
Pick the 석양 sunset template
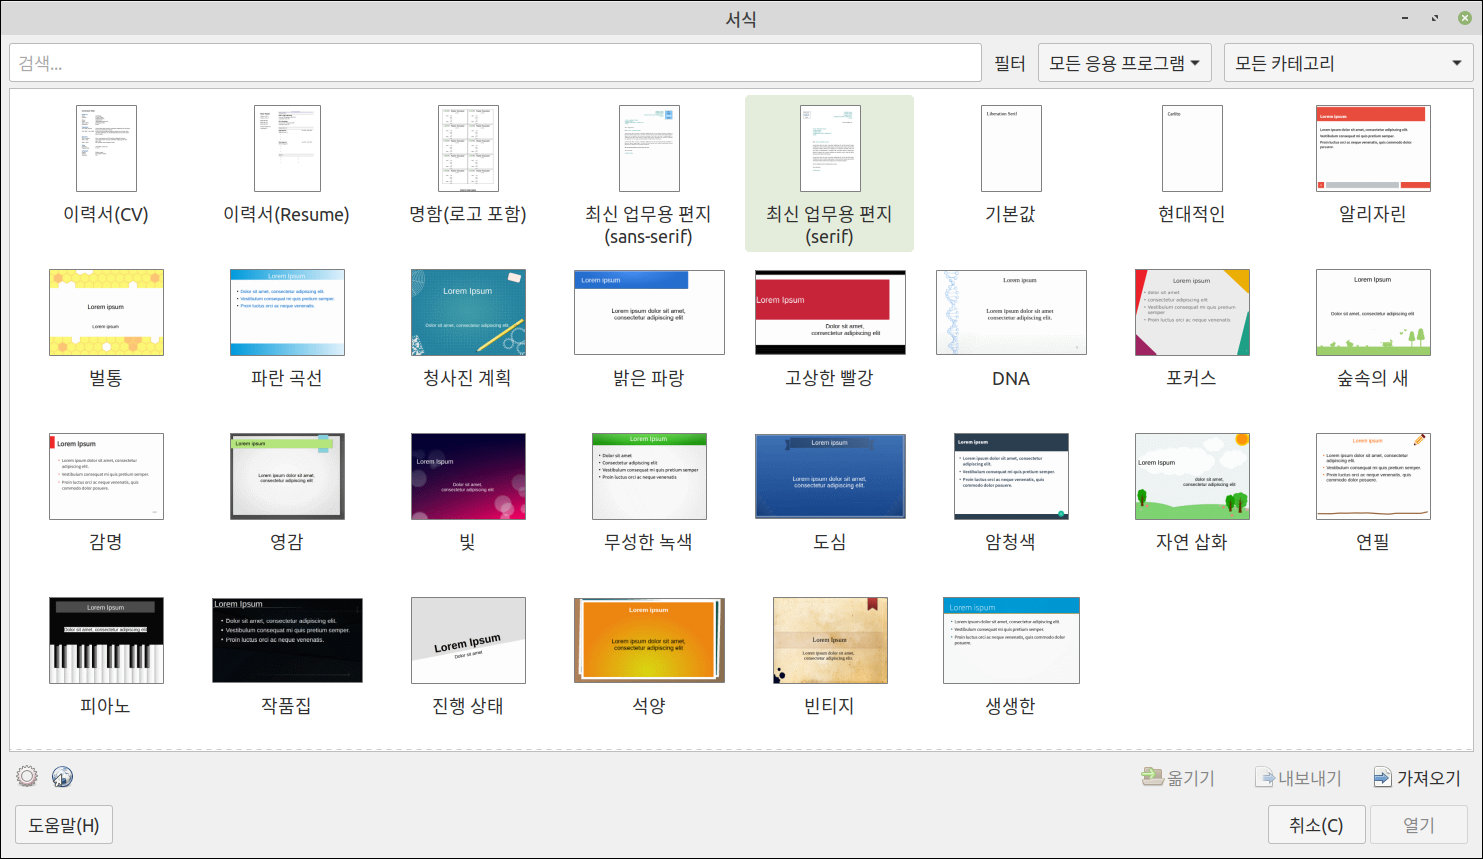click(x=649, y=657)
